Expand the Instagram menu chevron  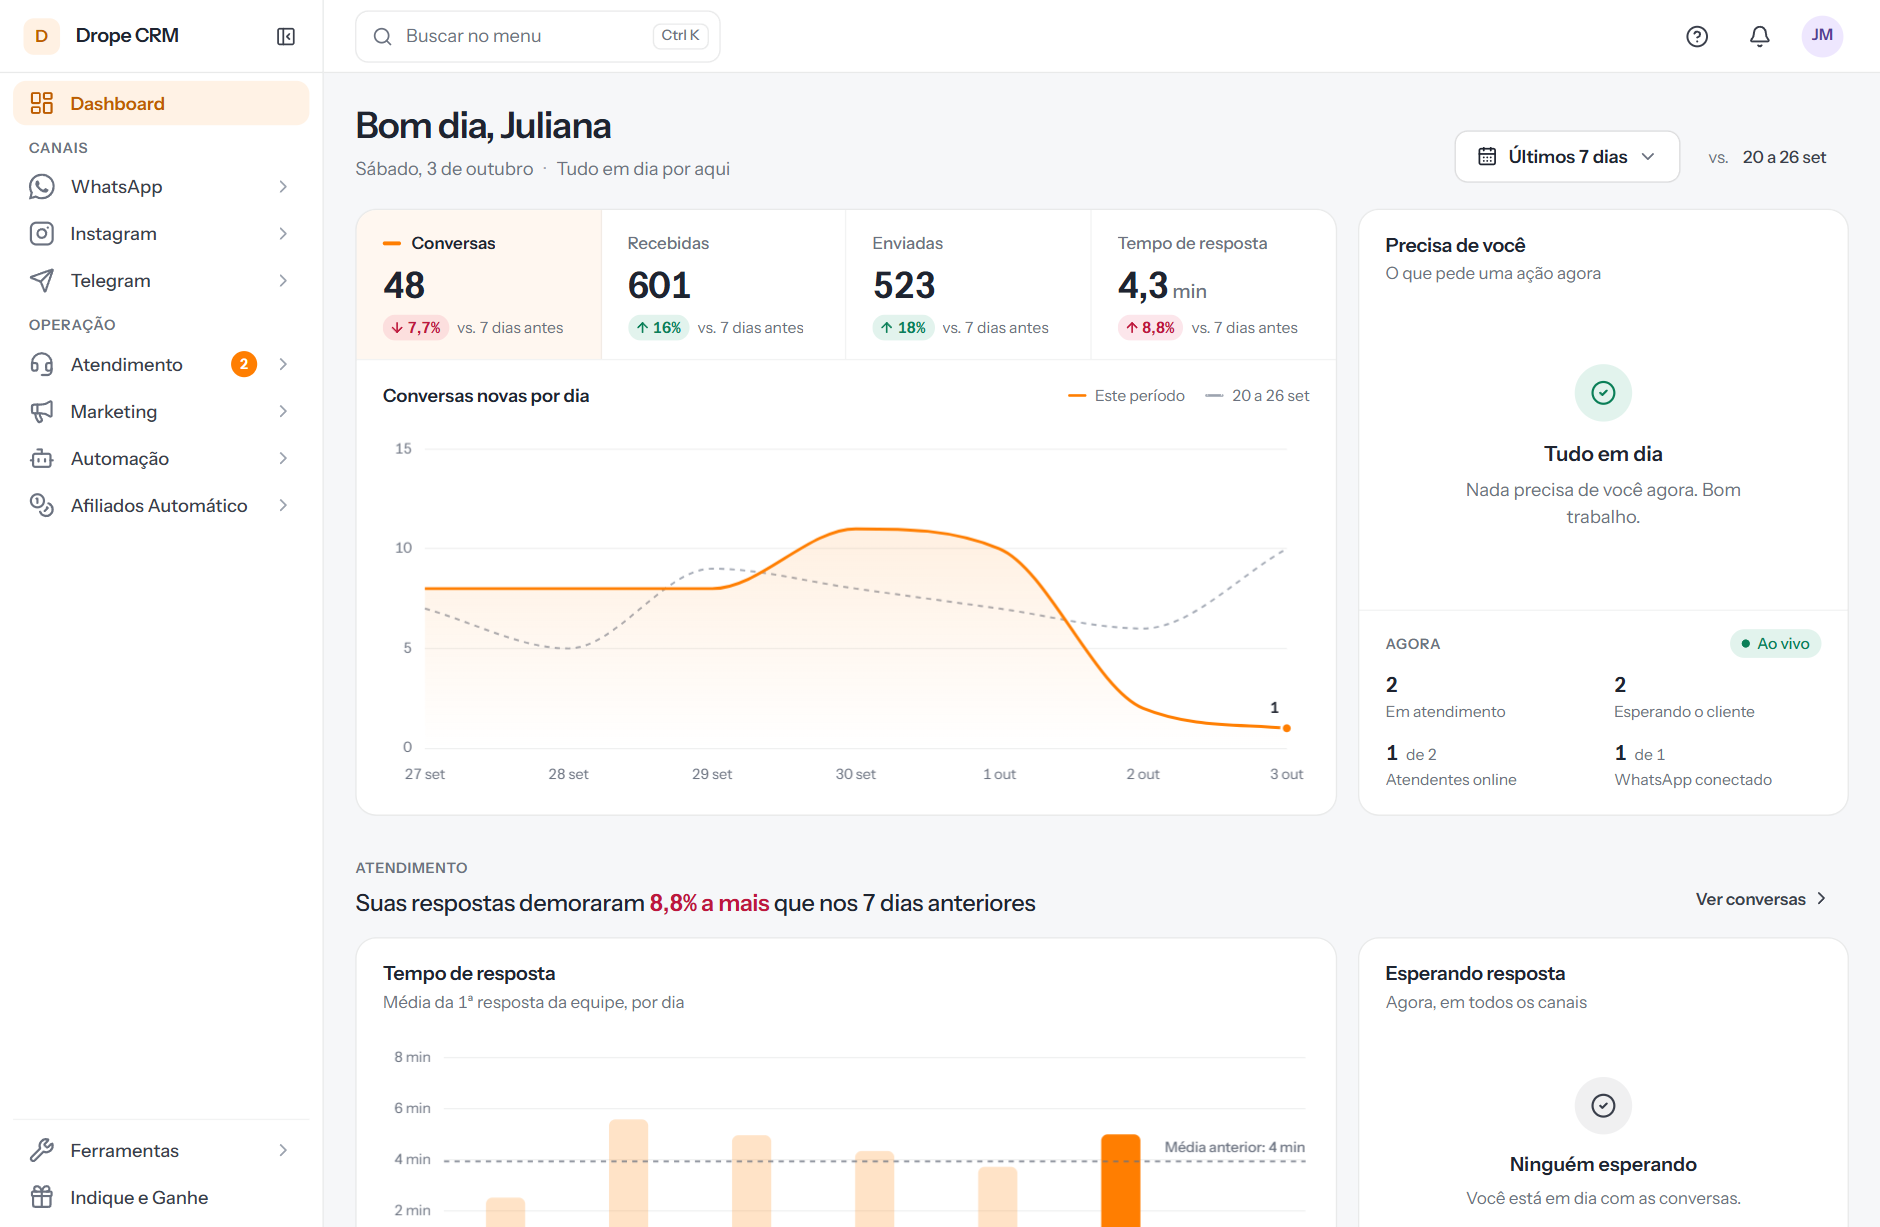tap(283, 234)
